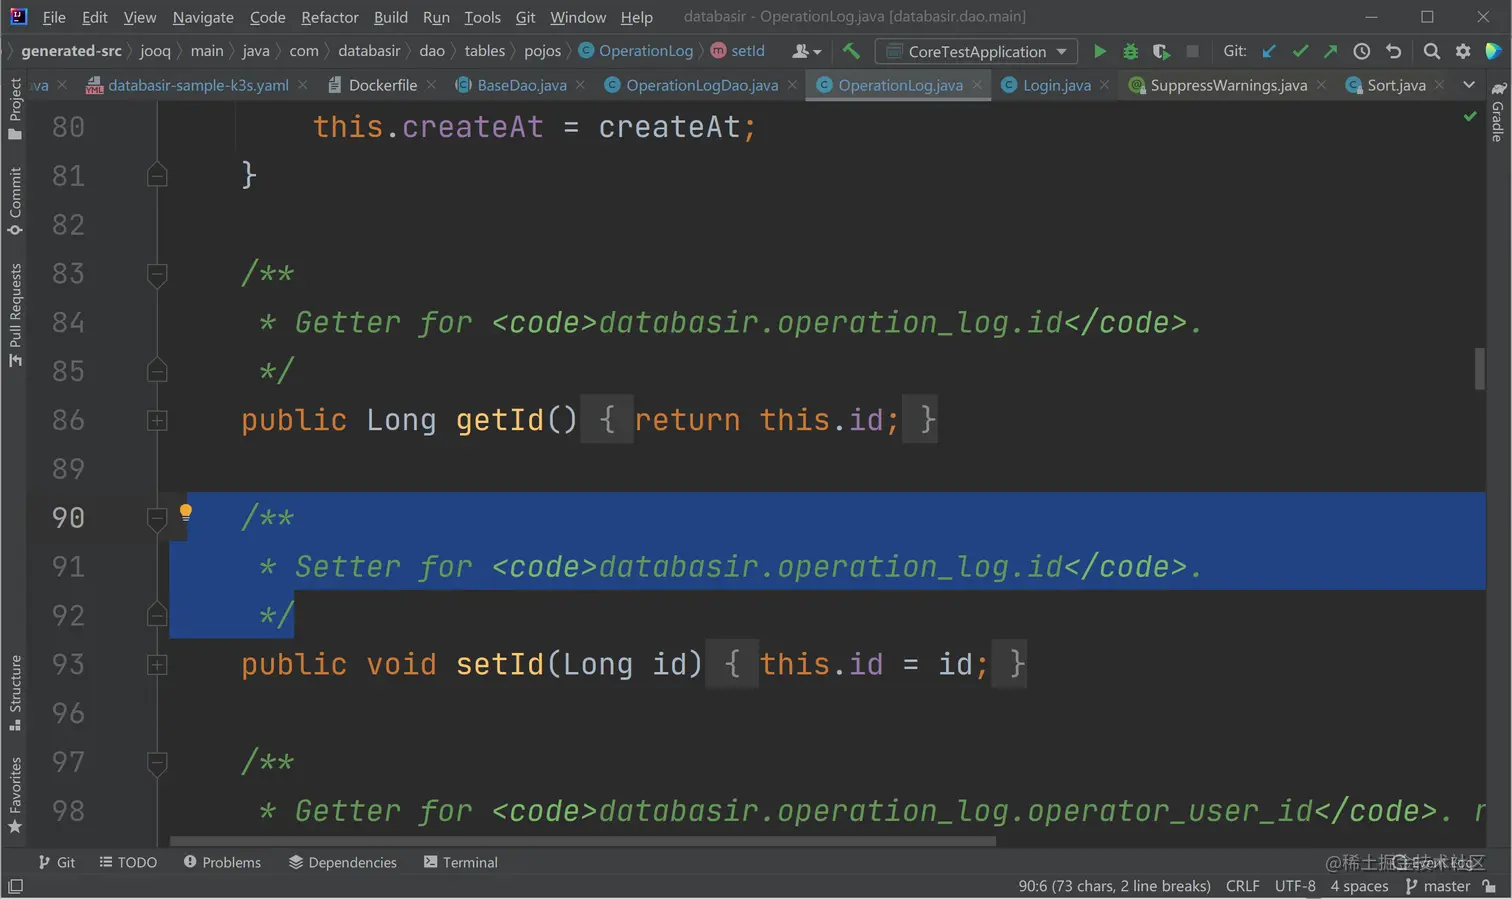Open Search Everywhere magnifier icon
The width and height of the screenshot is (1512, 899).
click(1432, 51)
